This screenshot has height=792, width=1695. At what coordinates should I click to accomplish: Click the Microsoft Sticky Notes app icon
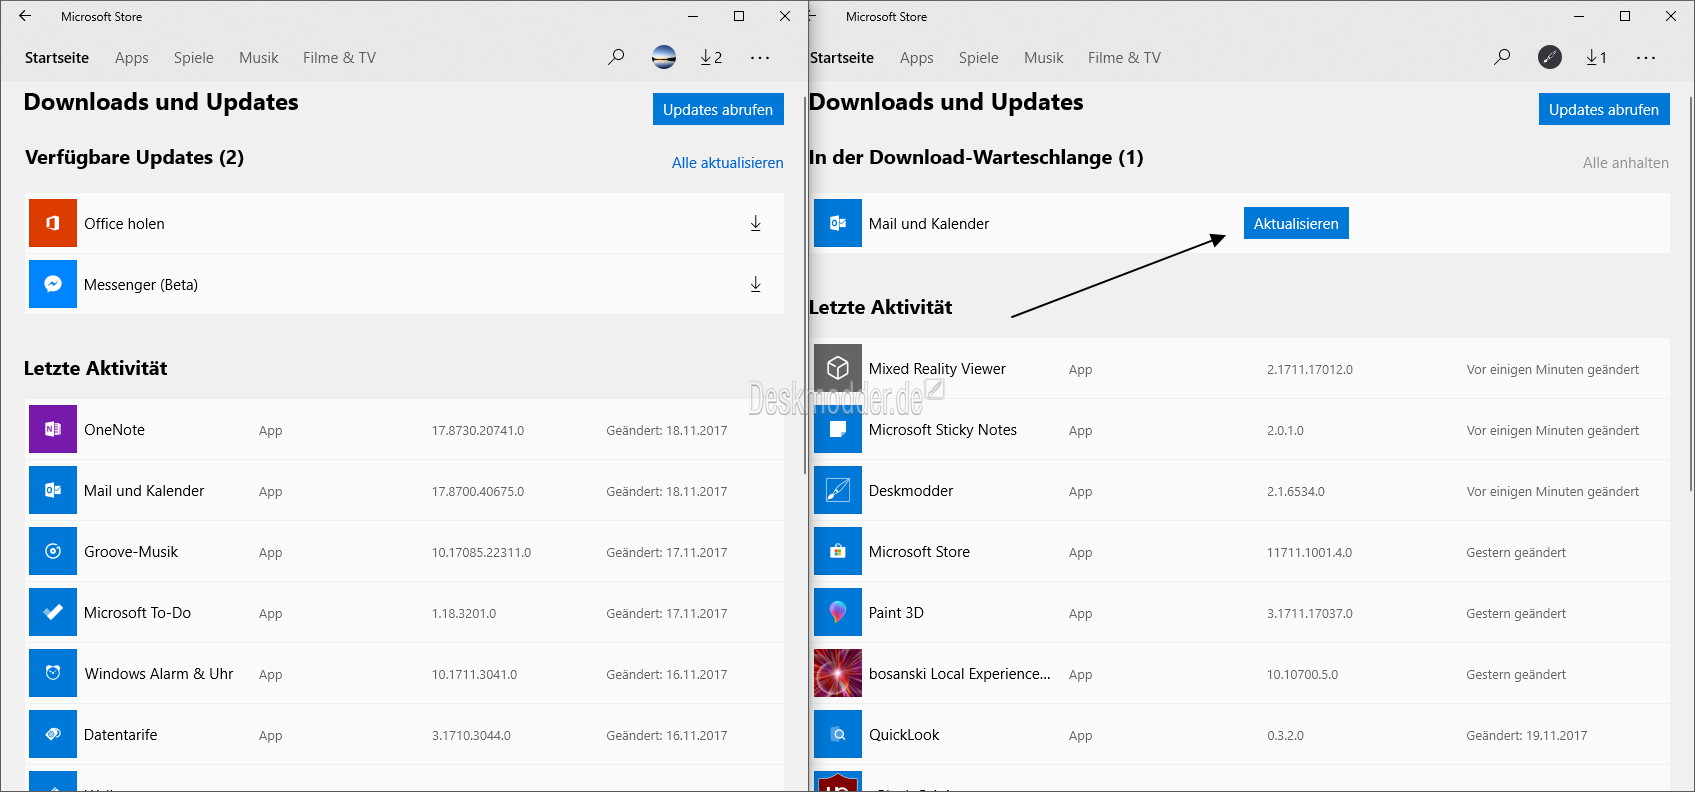(x=838, y=429)
